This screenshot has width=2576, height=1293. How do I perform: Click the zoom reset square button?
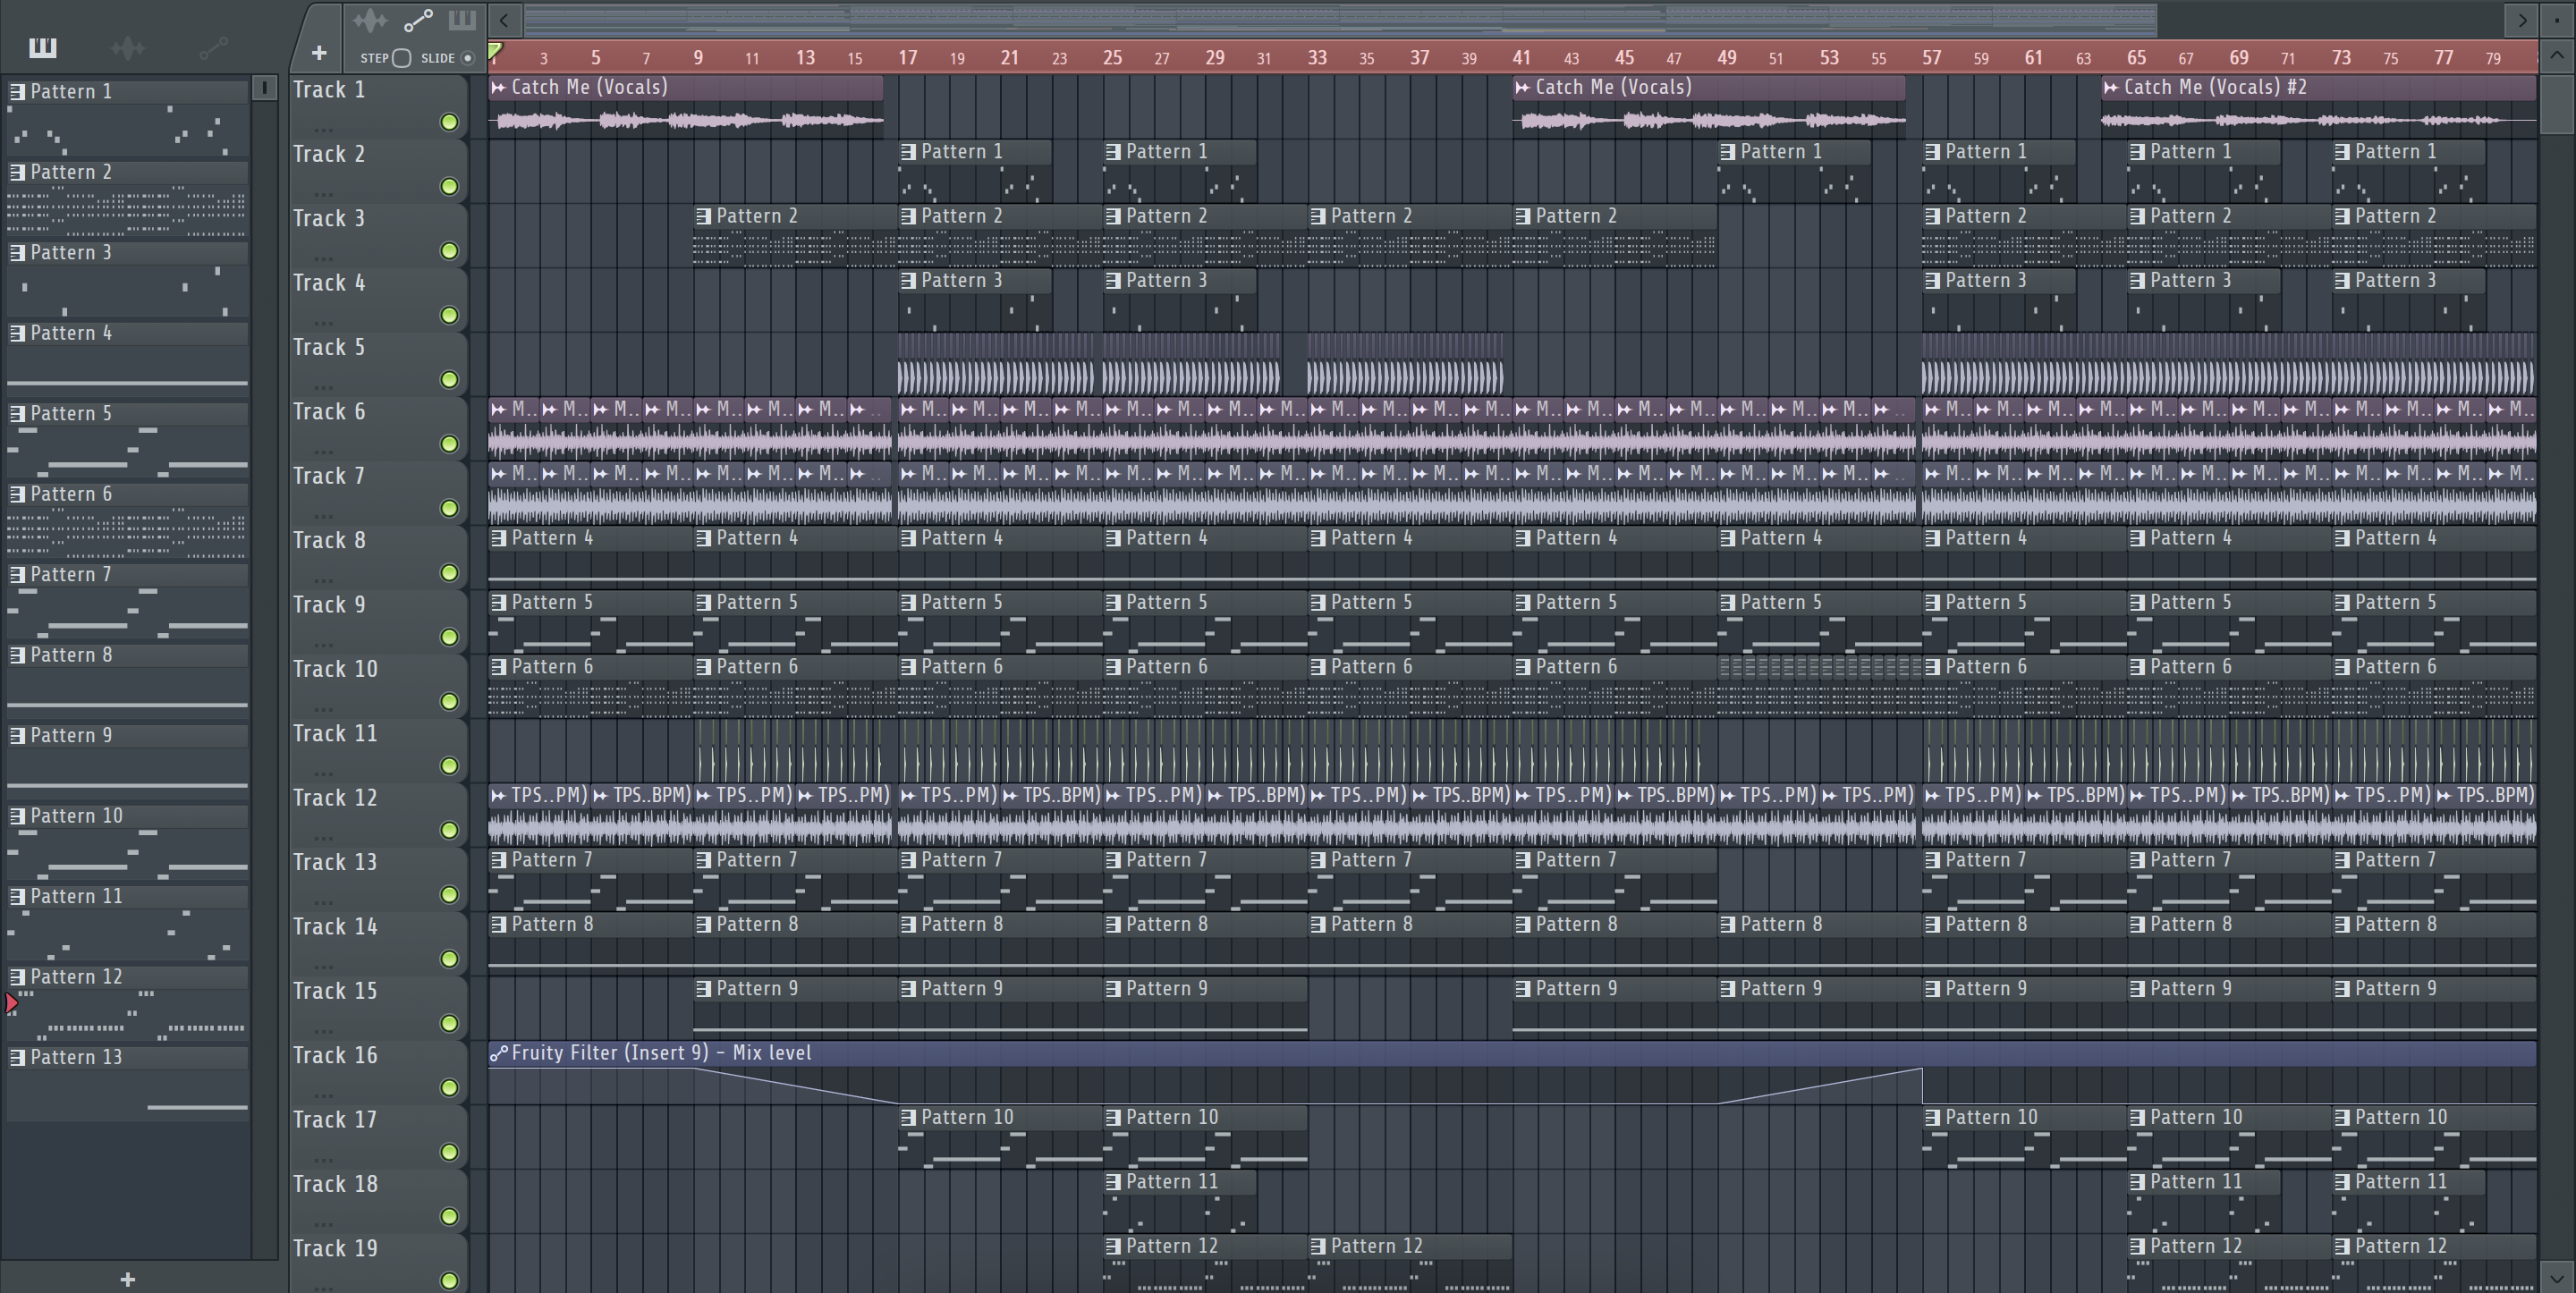[x=2557, y=19]
